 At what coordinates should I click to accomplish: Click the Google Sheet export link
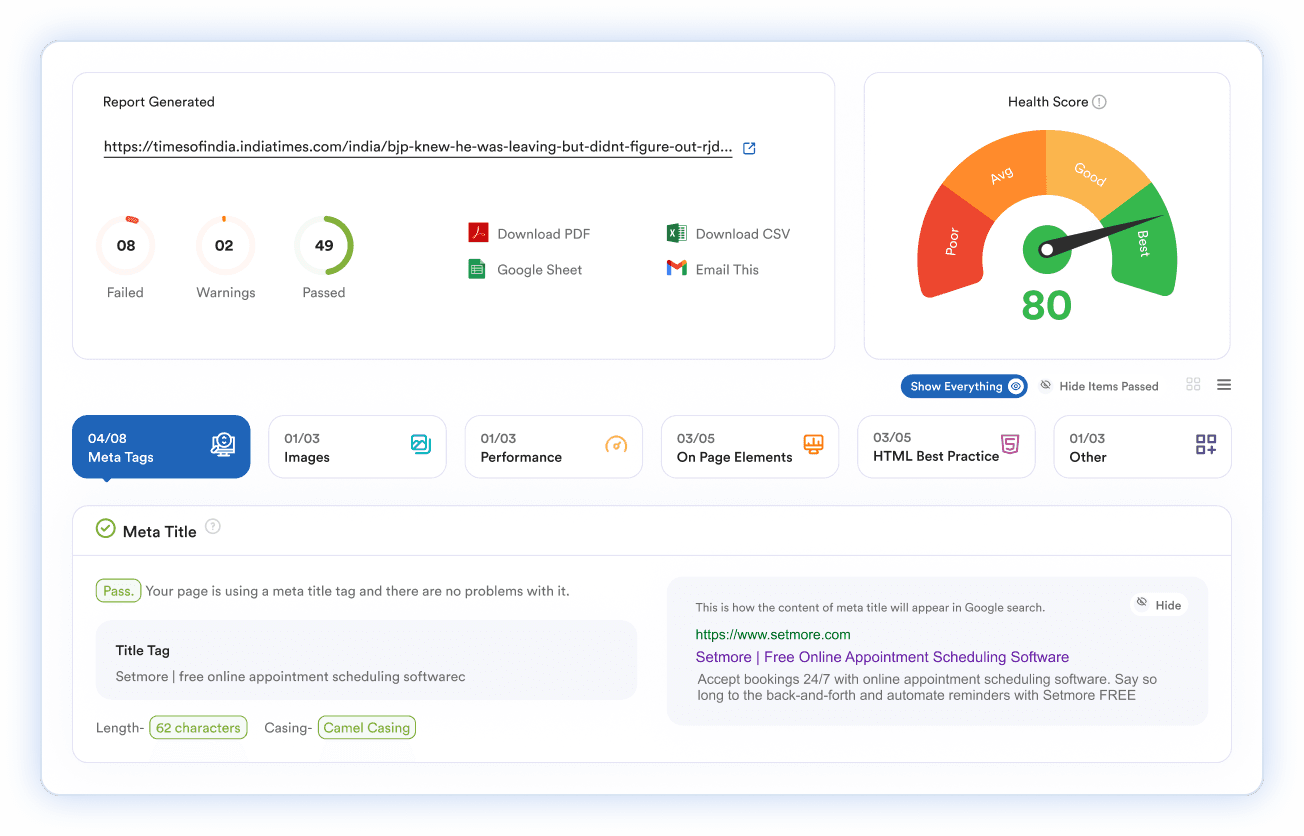tap(539, 270)
